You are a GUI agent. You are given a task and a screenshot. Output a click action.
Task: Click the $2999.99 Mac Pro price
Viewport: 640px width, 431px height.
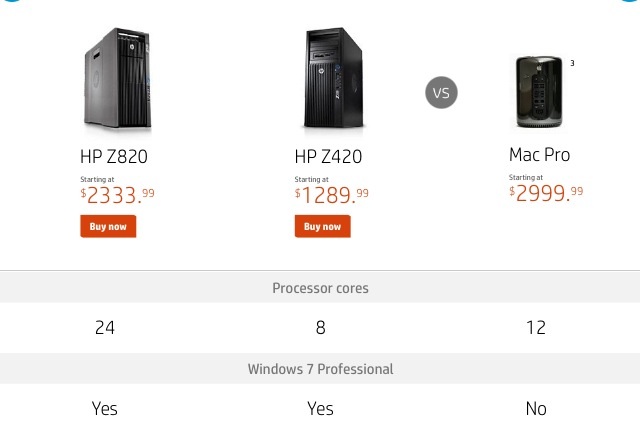click(x=546, y=193)
